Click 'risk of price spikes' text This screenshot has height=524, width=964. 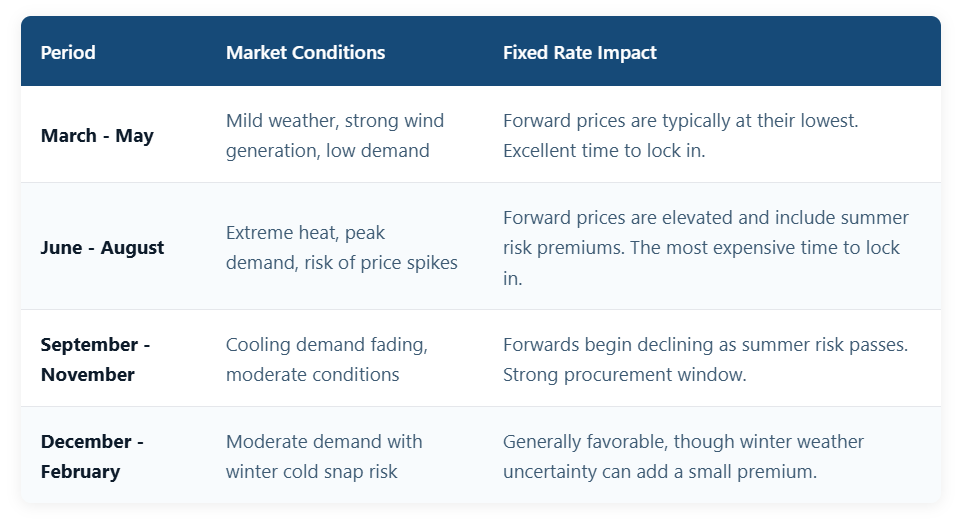pos(381,263)
